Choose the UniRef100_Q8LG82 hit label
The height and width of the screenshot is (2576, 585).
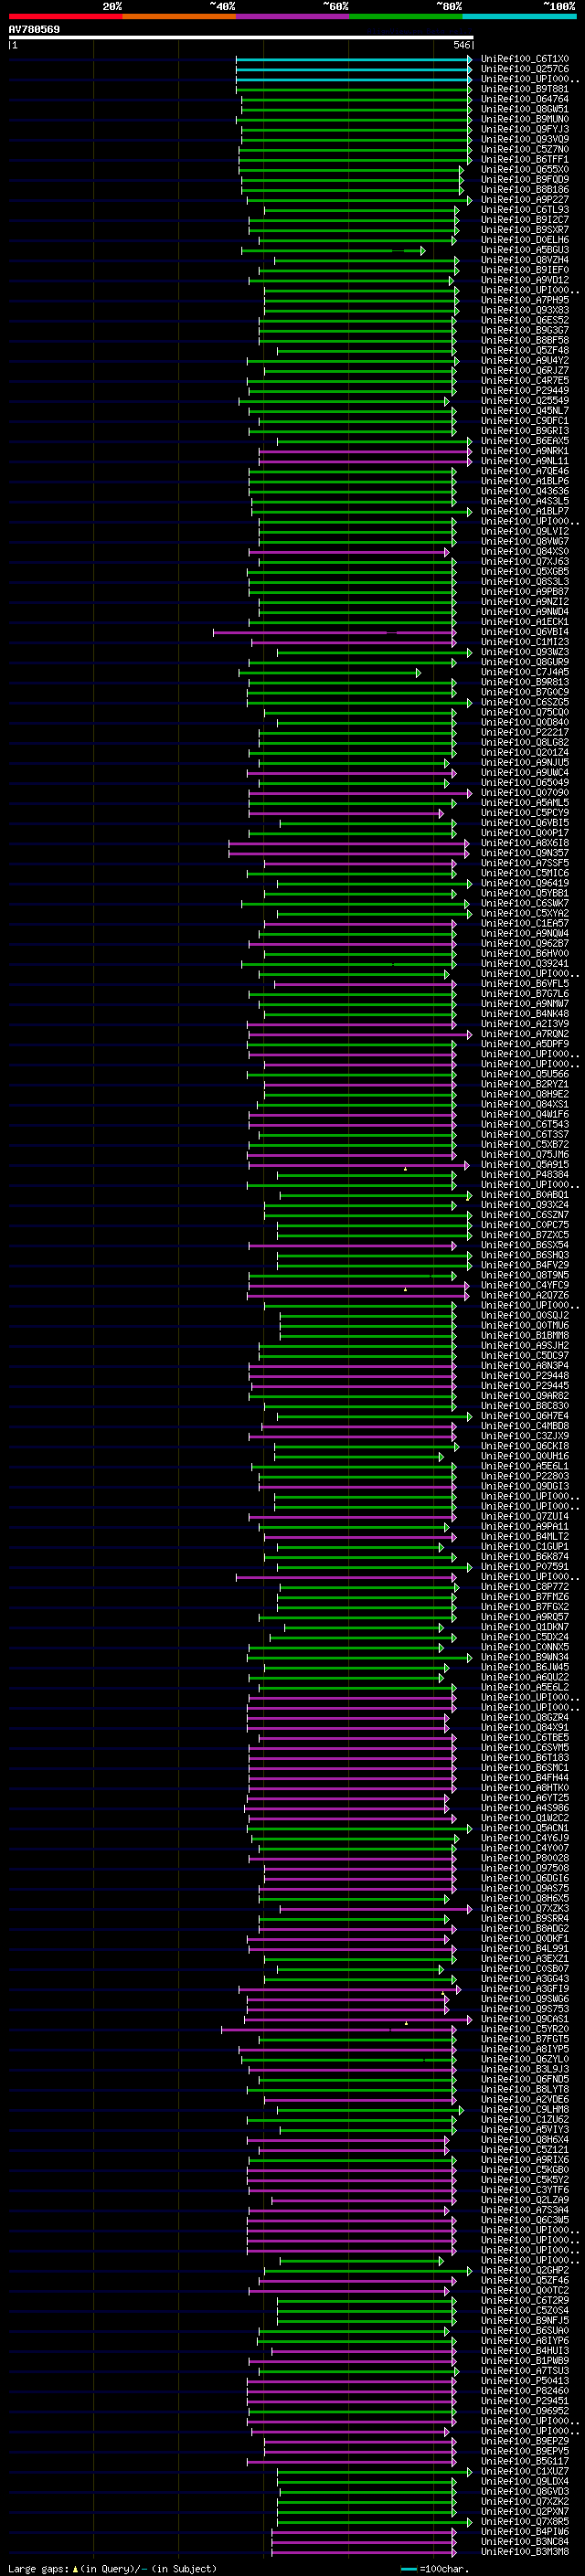point(525,742)
